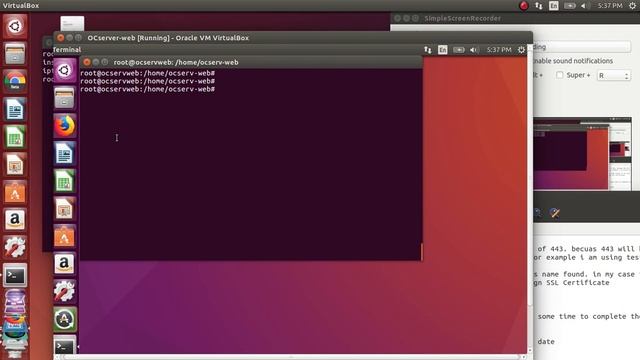Launch Google Chrome from the host launcher

point(15,82)
